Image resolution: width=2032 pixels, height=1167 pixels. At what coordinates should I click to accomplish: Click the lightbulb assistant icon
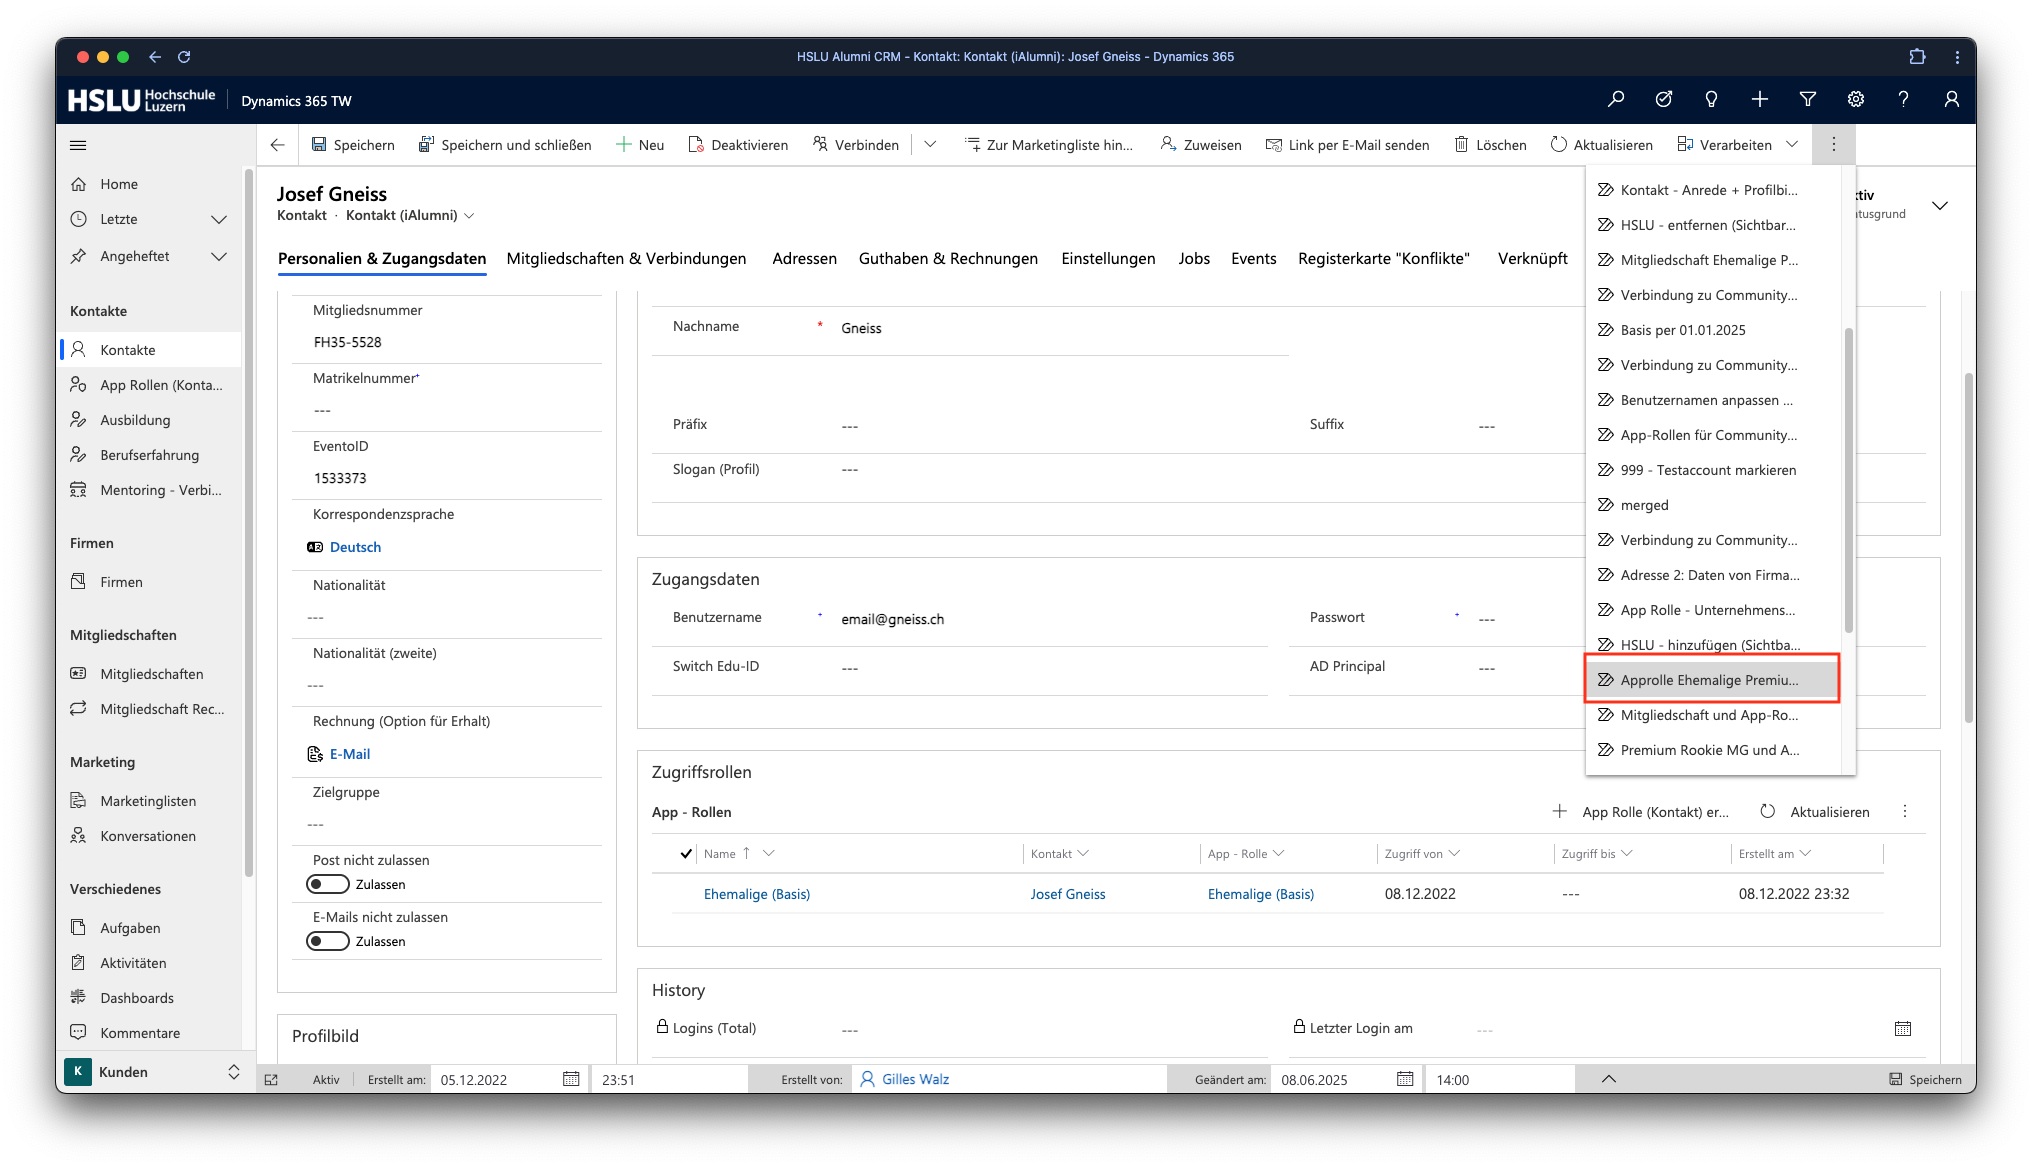point(1711,99)
